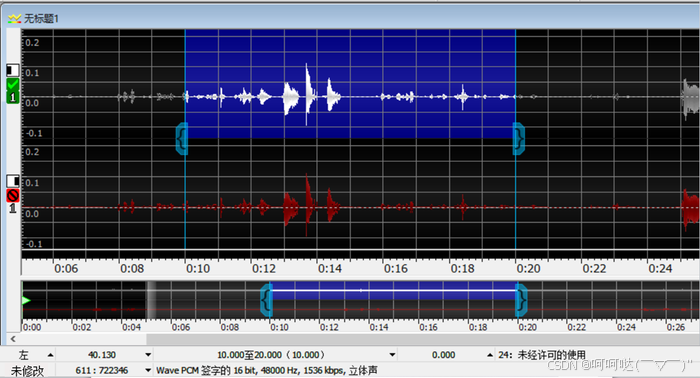Click the Wave PCM 16 bit format text
Screen dimensions: 700x378
[x=267, y=370]
